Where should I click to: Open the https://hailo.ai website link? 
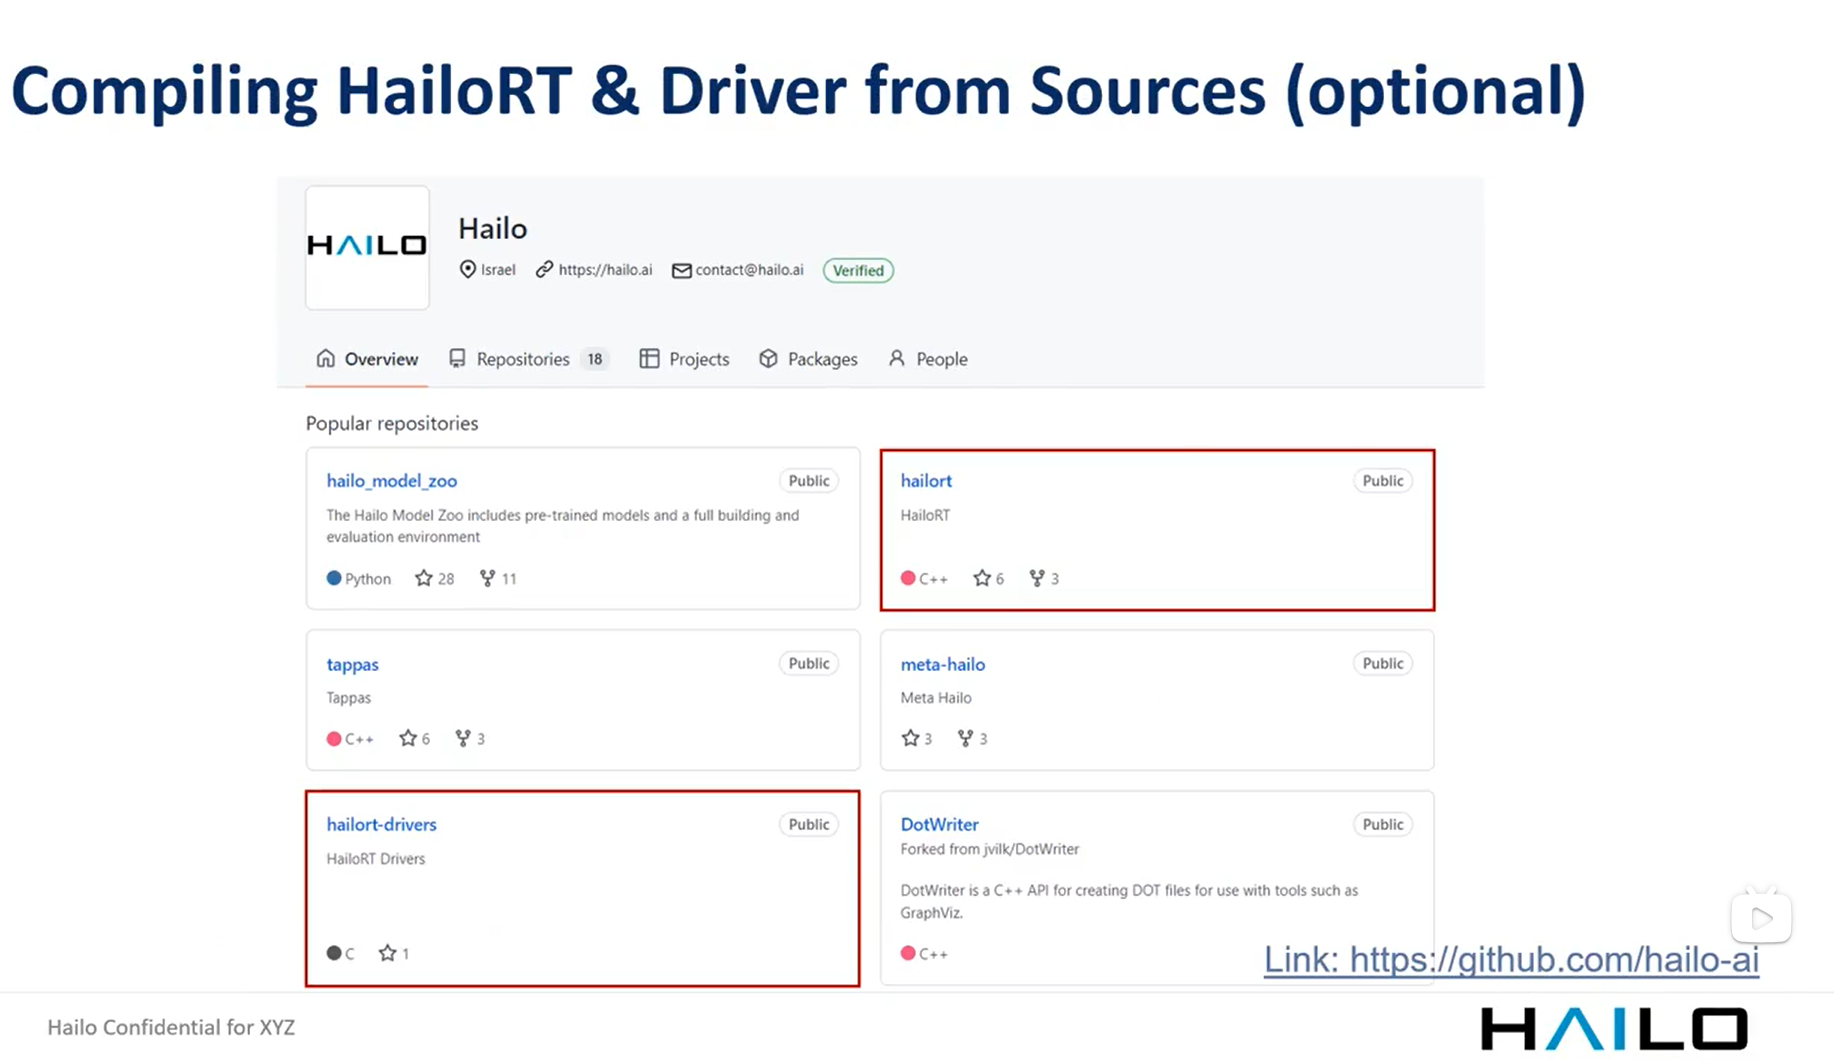605,270
